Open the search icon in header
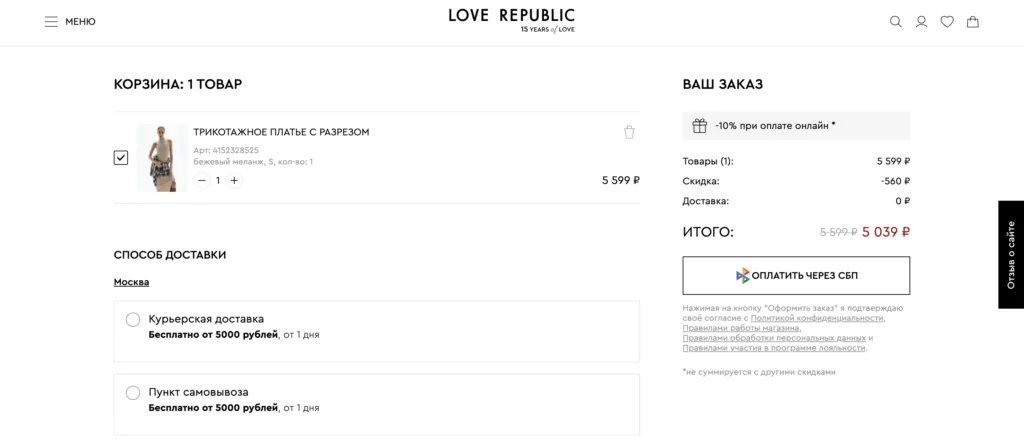This screenshot has height=444, width=1024. (x=896, y=22)
